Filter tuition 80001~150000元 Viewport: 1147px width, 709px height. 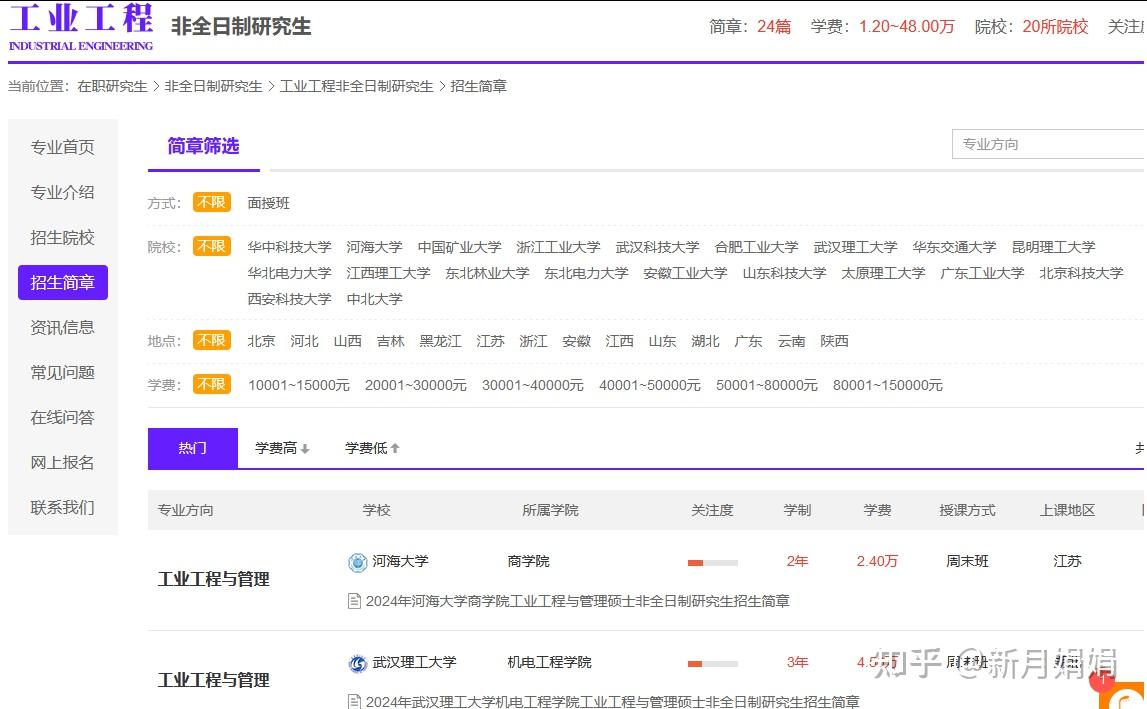[x=887, y=385]
